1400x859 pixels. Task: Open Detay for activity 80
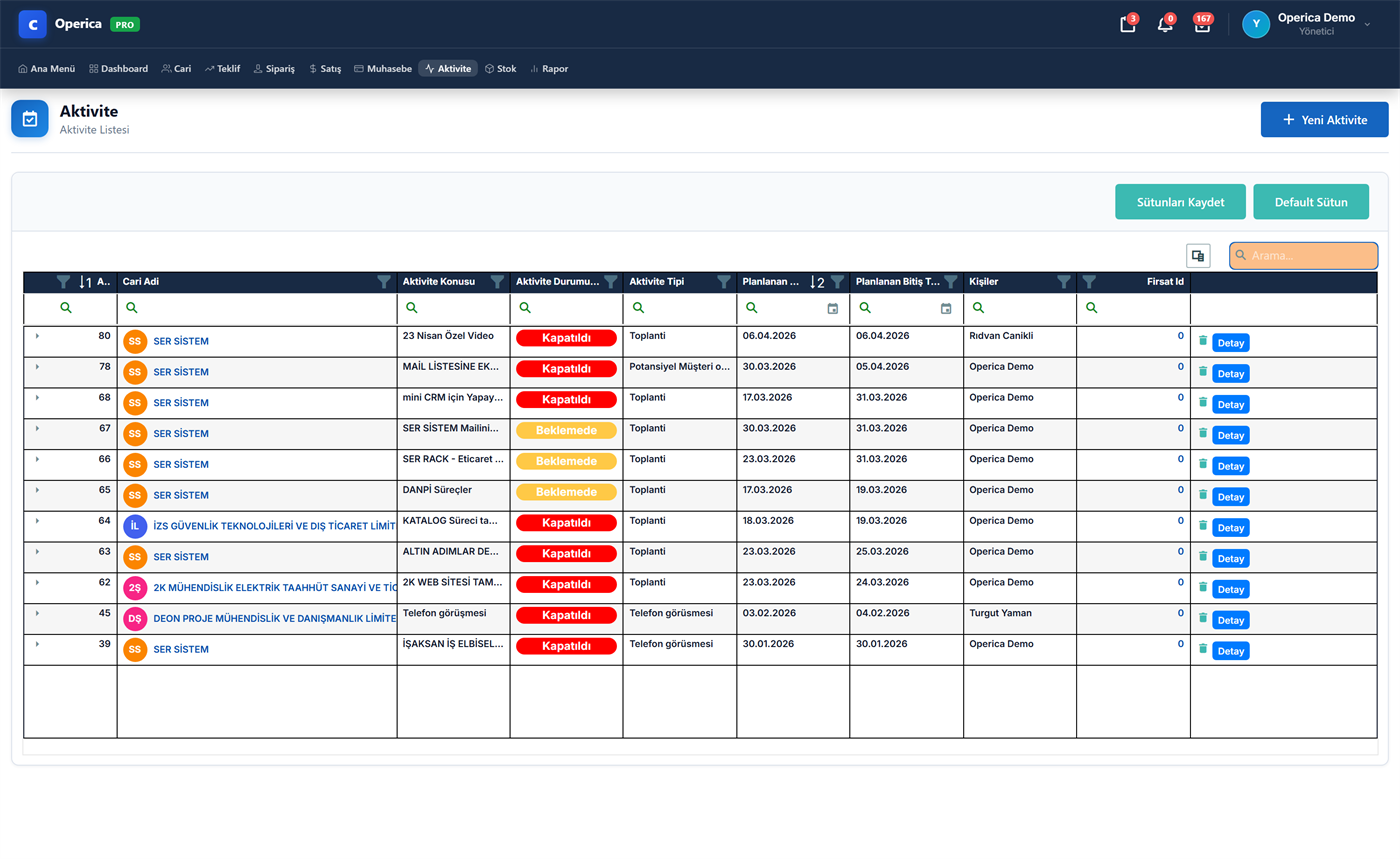pos(1231,343)
